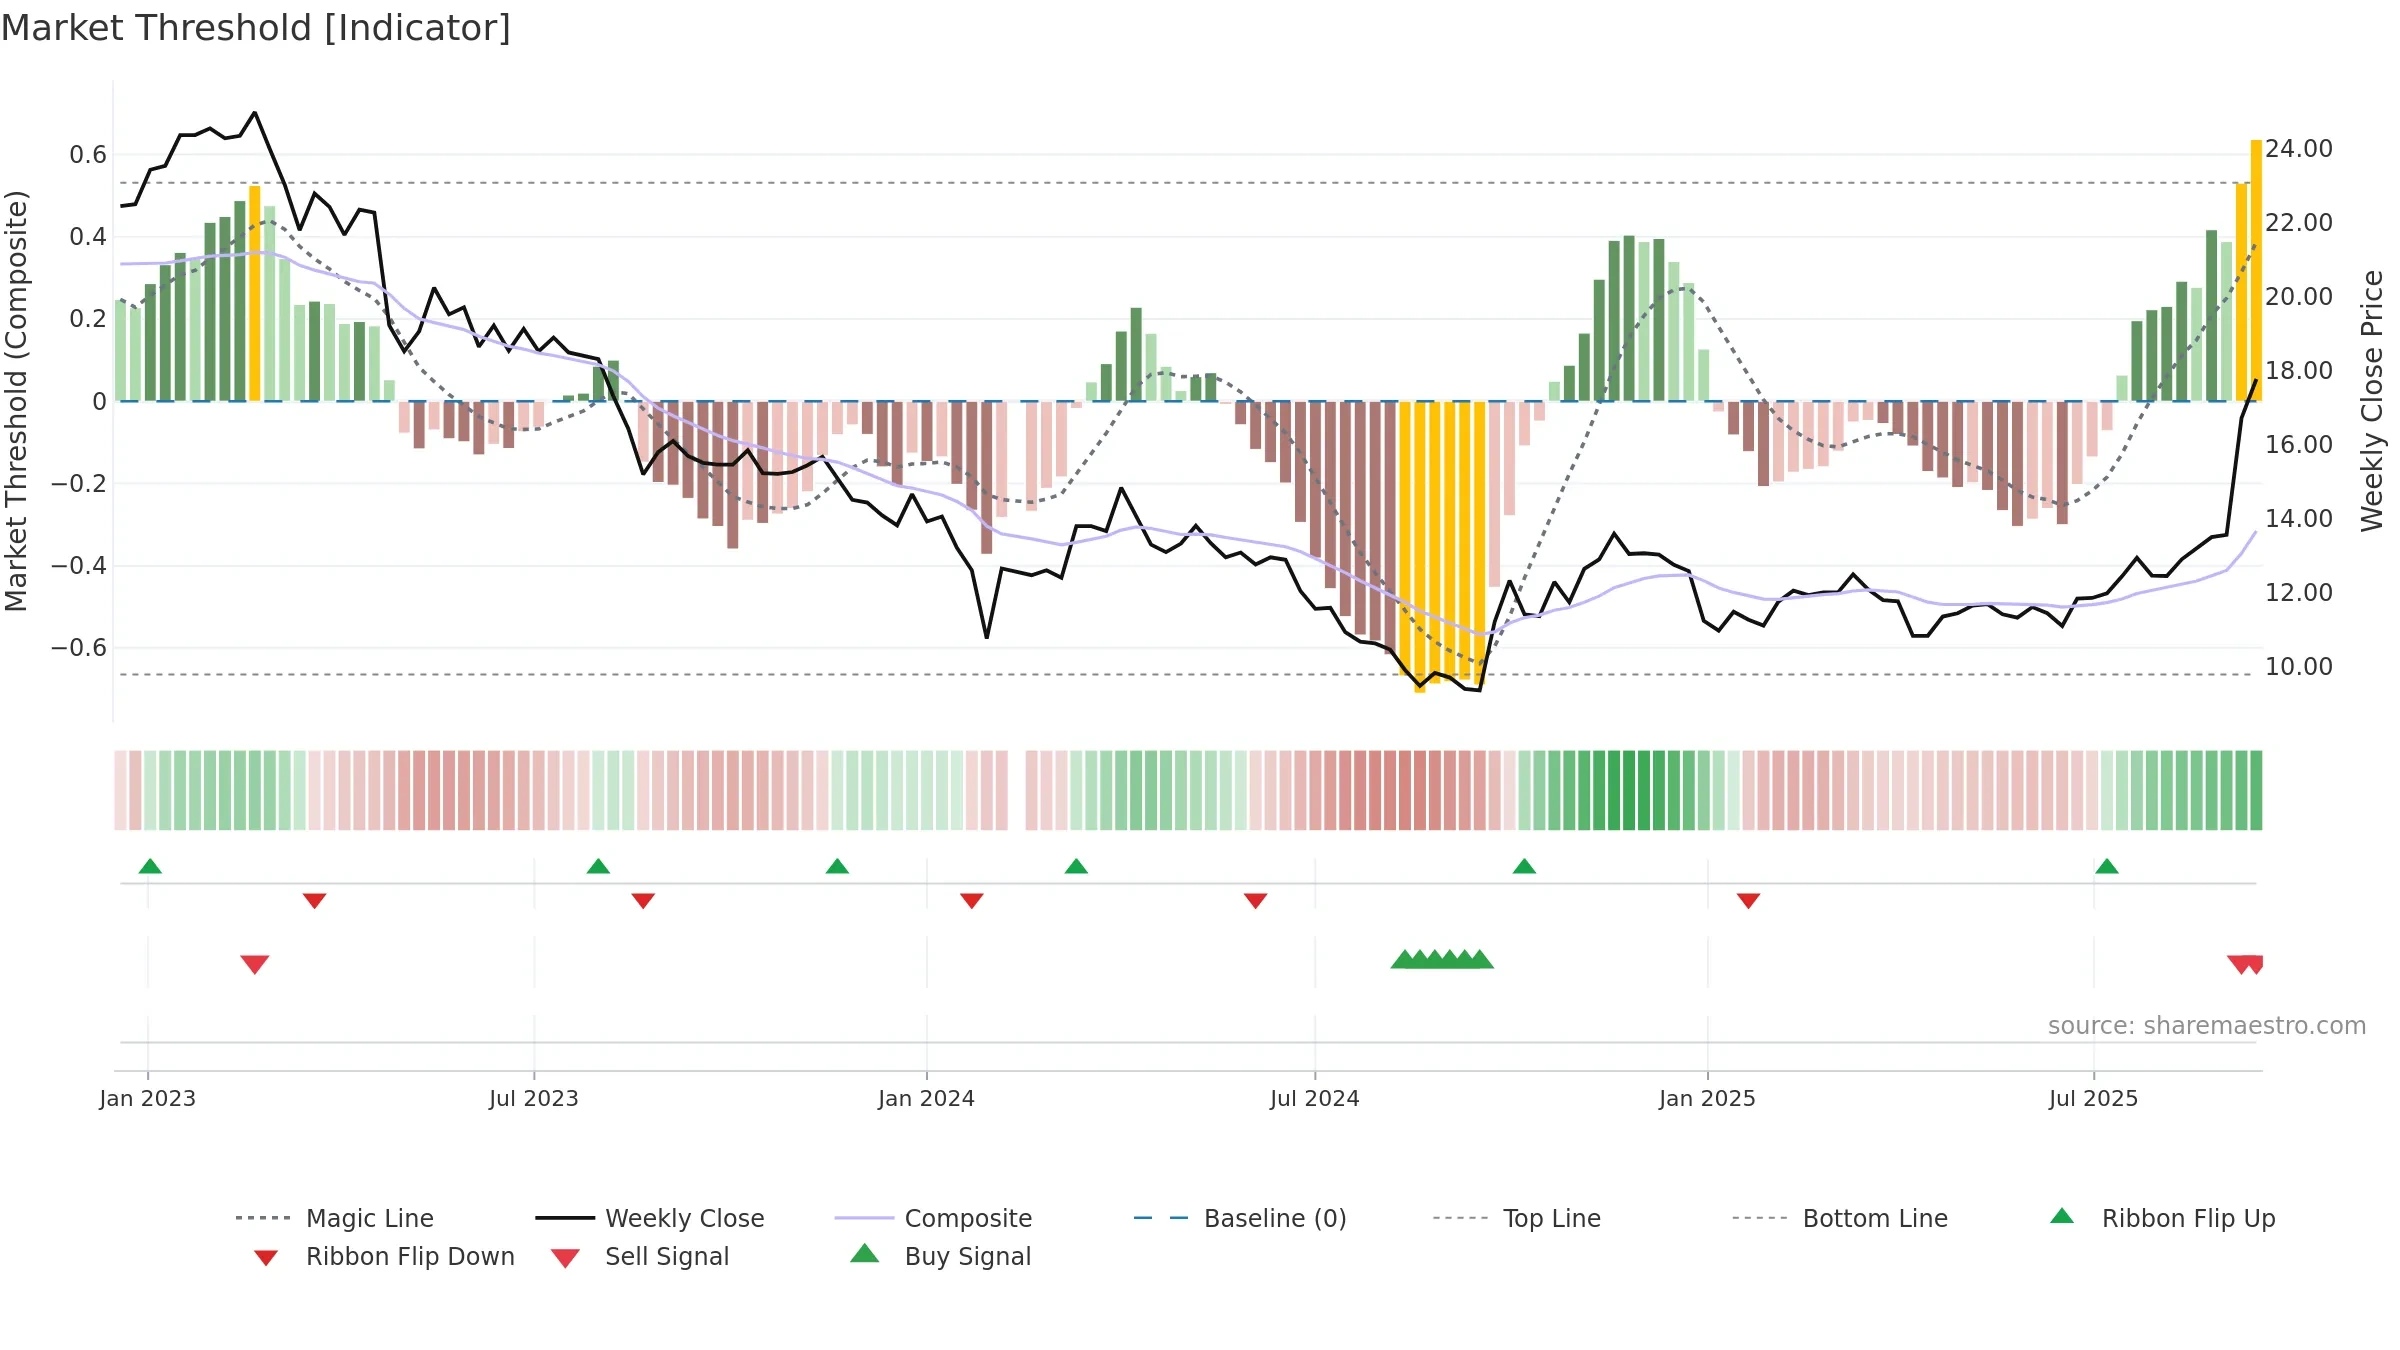Viewport: 2400px width, 1350px height.
Task: Click the Jan 2025 axis label
Action: pos(1707,1098)
